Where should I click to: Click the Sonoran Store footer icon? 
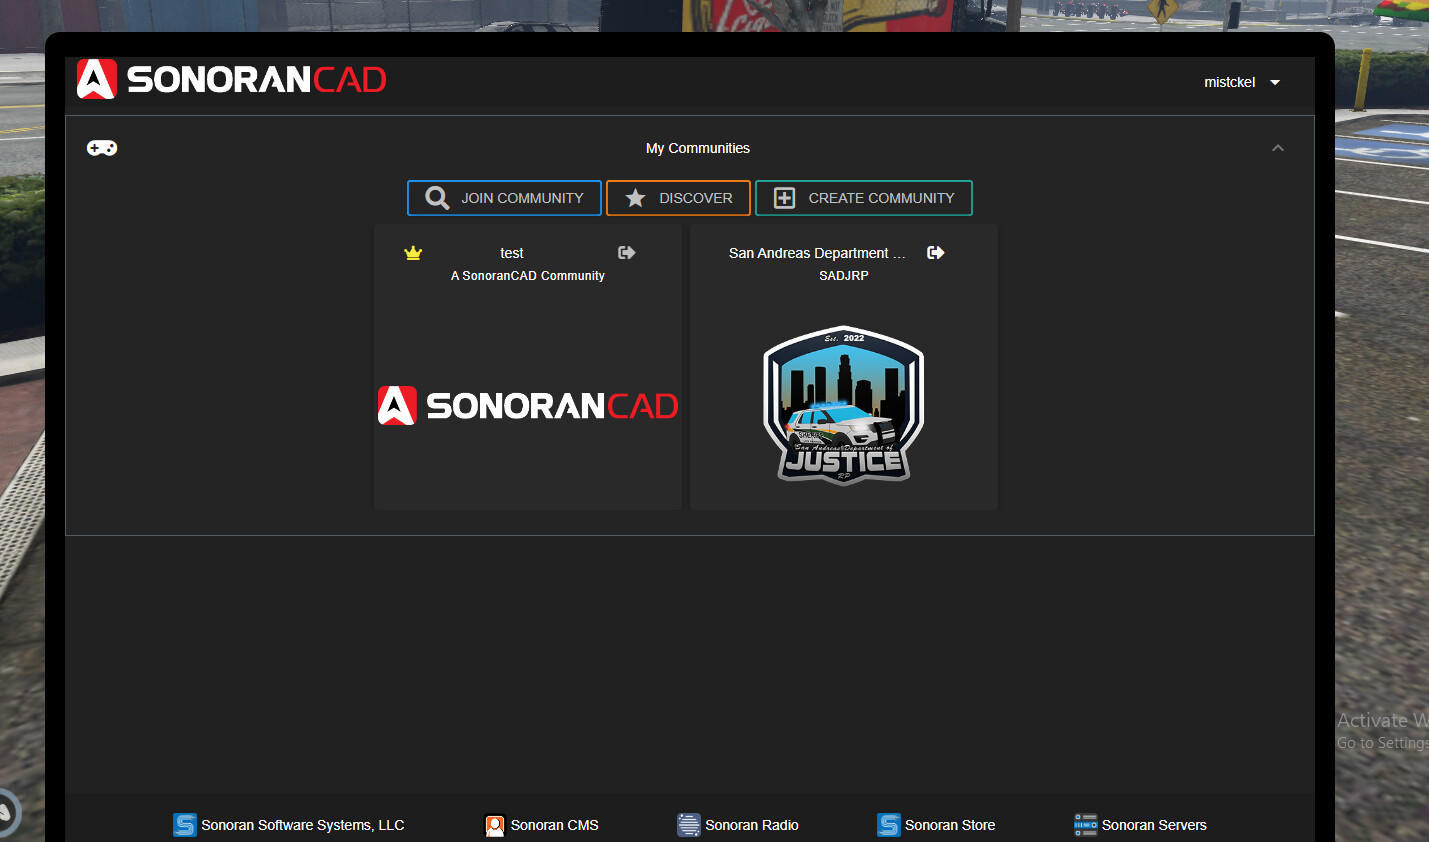tap(889, 825)
